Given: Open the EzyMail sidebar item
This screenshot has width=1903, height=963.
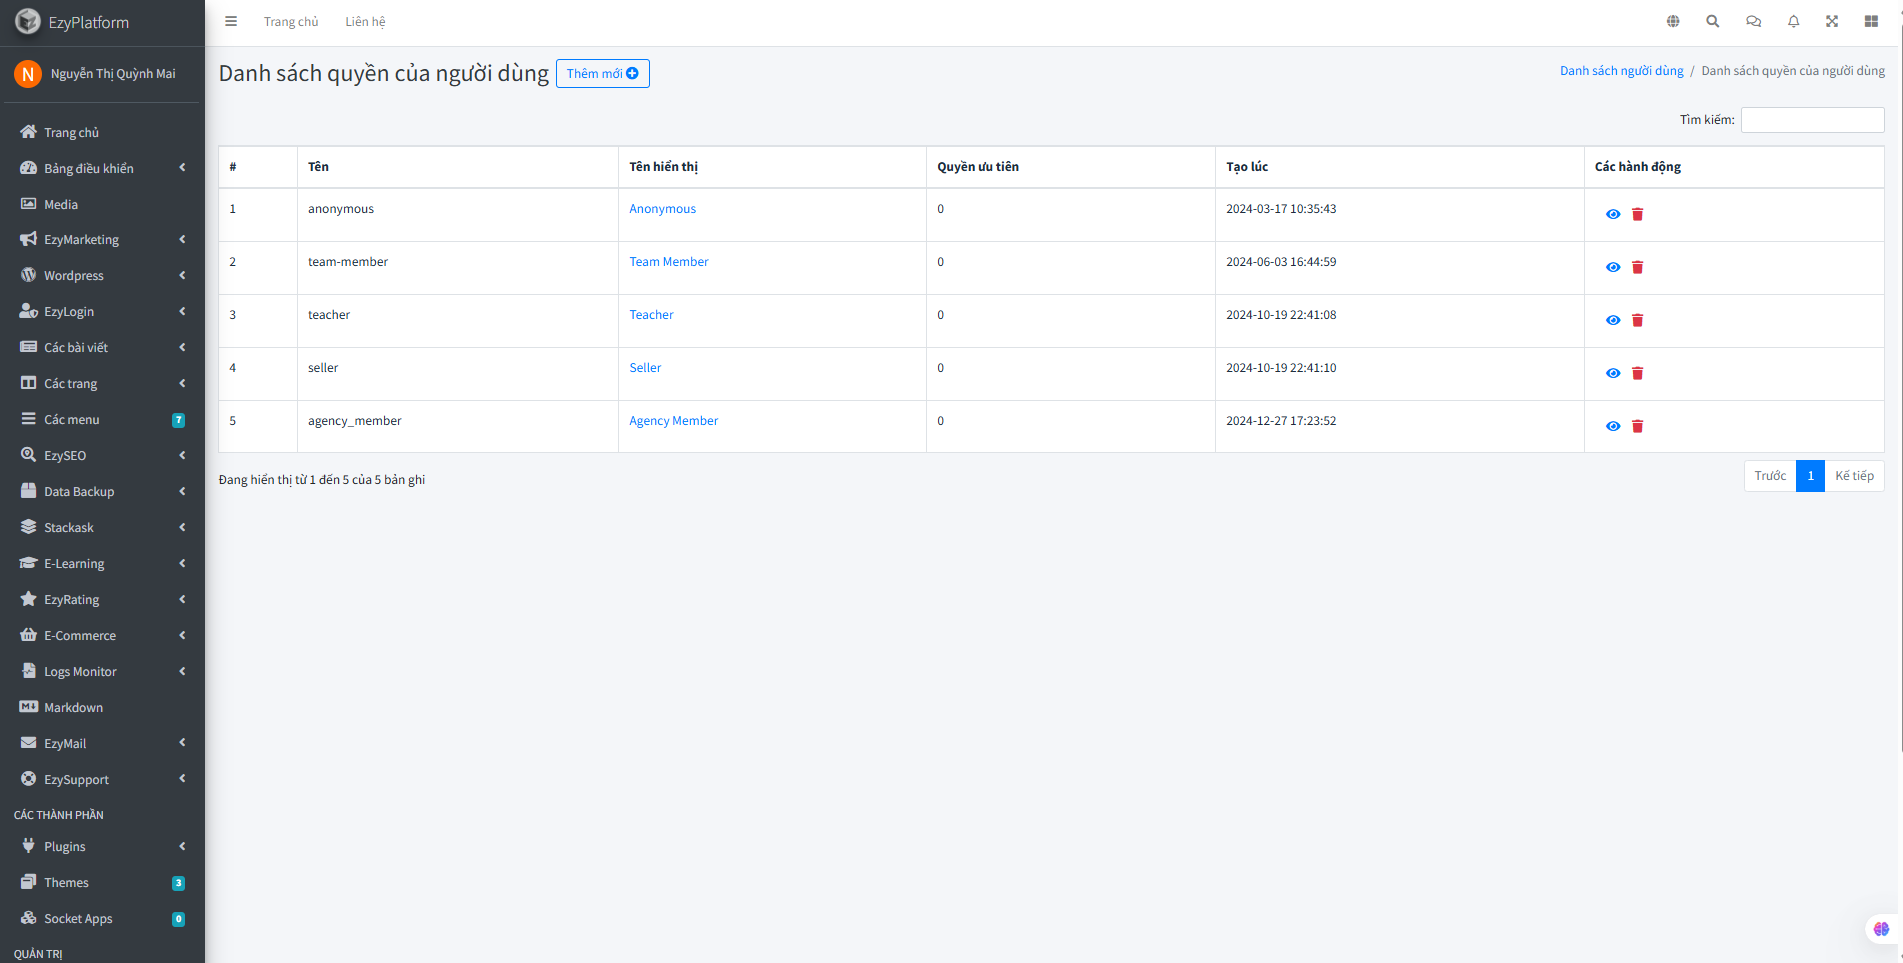Looking at the screenshot, I should click(x=102, y=744).
